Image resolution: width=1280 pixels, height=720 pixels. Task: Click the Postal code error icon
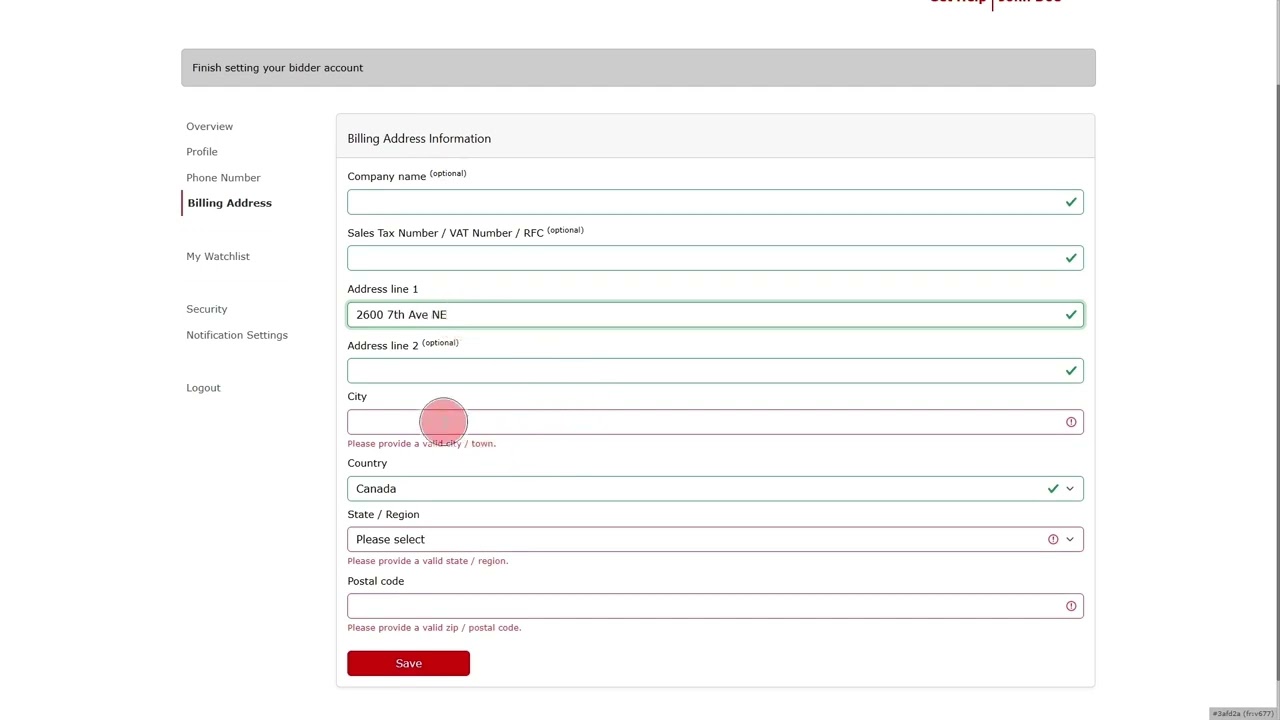(1071, 606)
